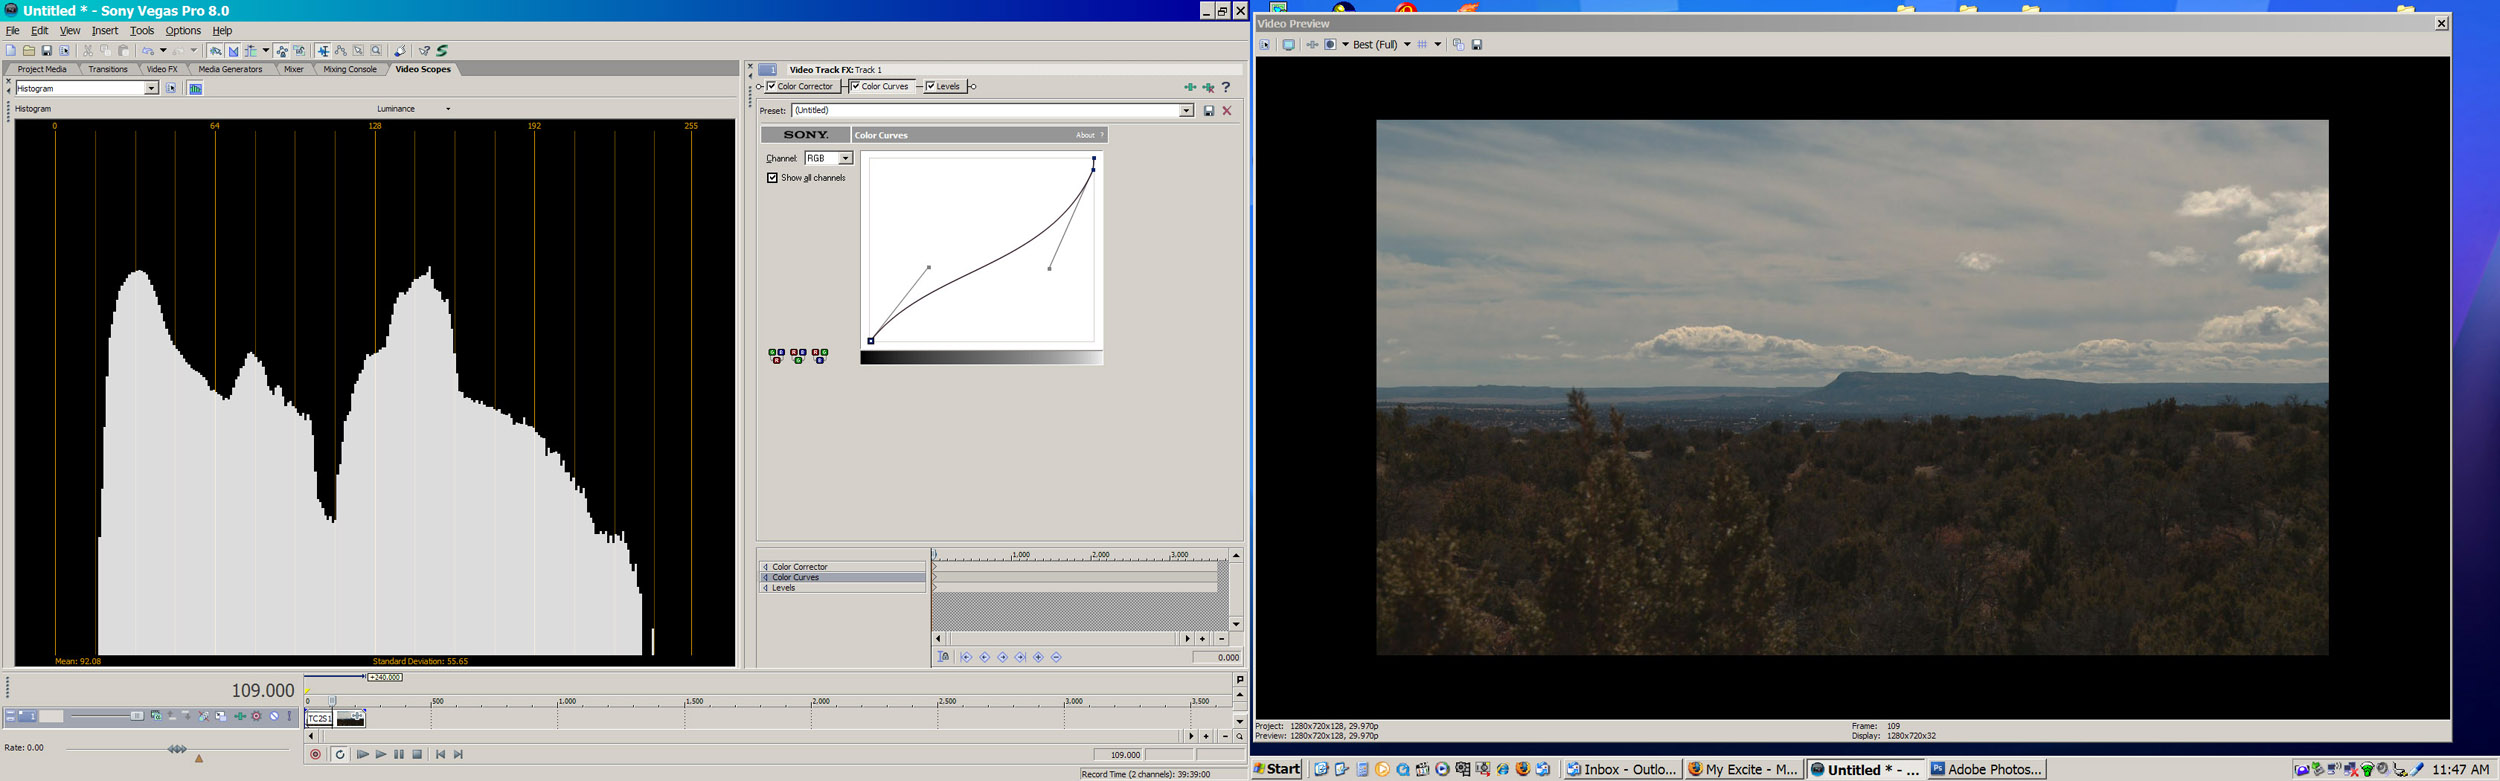The height and width of the screenshot is (781, 2500).
Task: Toggle Loop Playback in transport bar
Action: [340, 754]
